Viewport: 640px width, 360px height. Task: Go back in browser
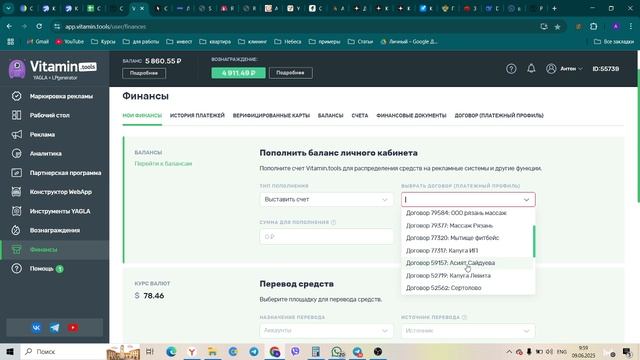click(x=9, y=27)
